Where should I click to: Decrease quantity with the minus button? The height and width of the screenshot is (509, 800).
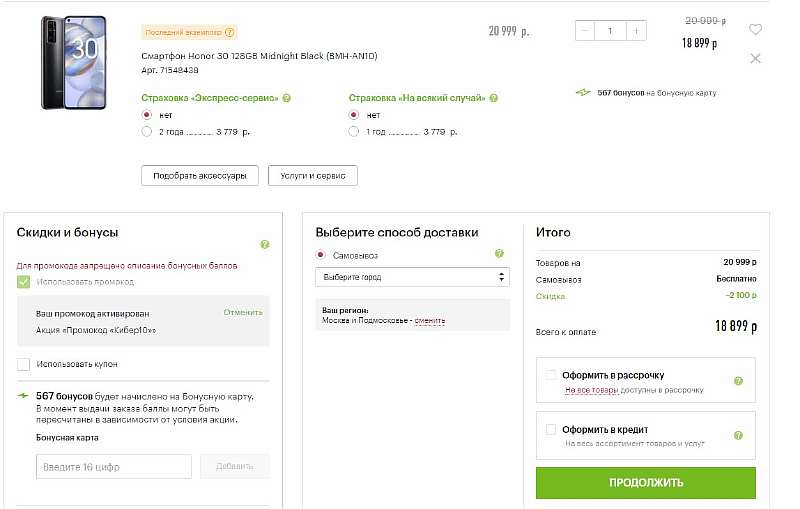(586, 31)
